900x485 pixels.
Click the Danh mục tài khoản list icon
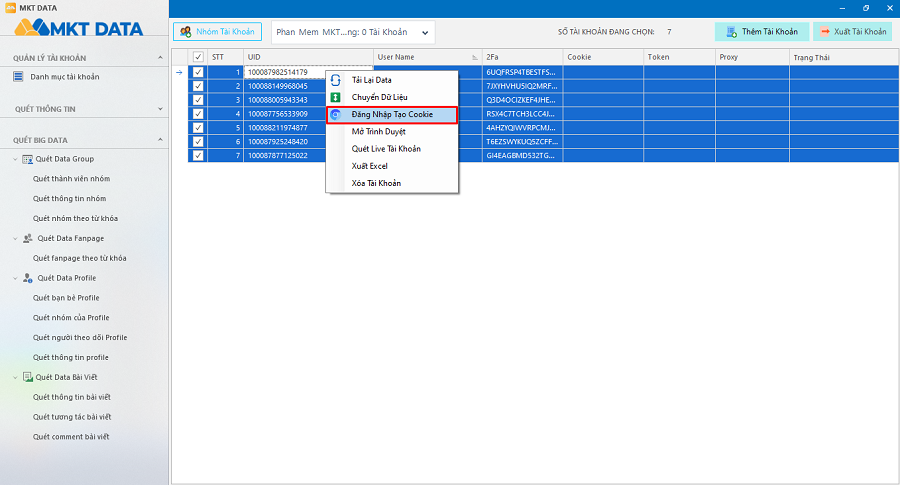click(x=18, y=77)
